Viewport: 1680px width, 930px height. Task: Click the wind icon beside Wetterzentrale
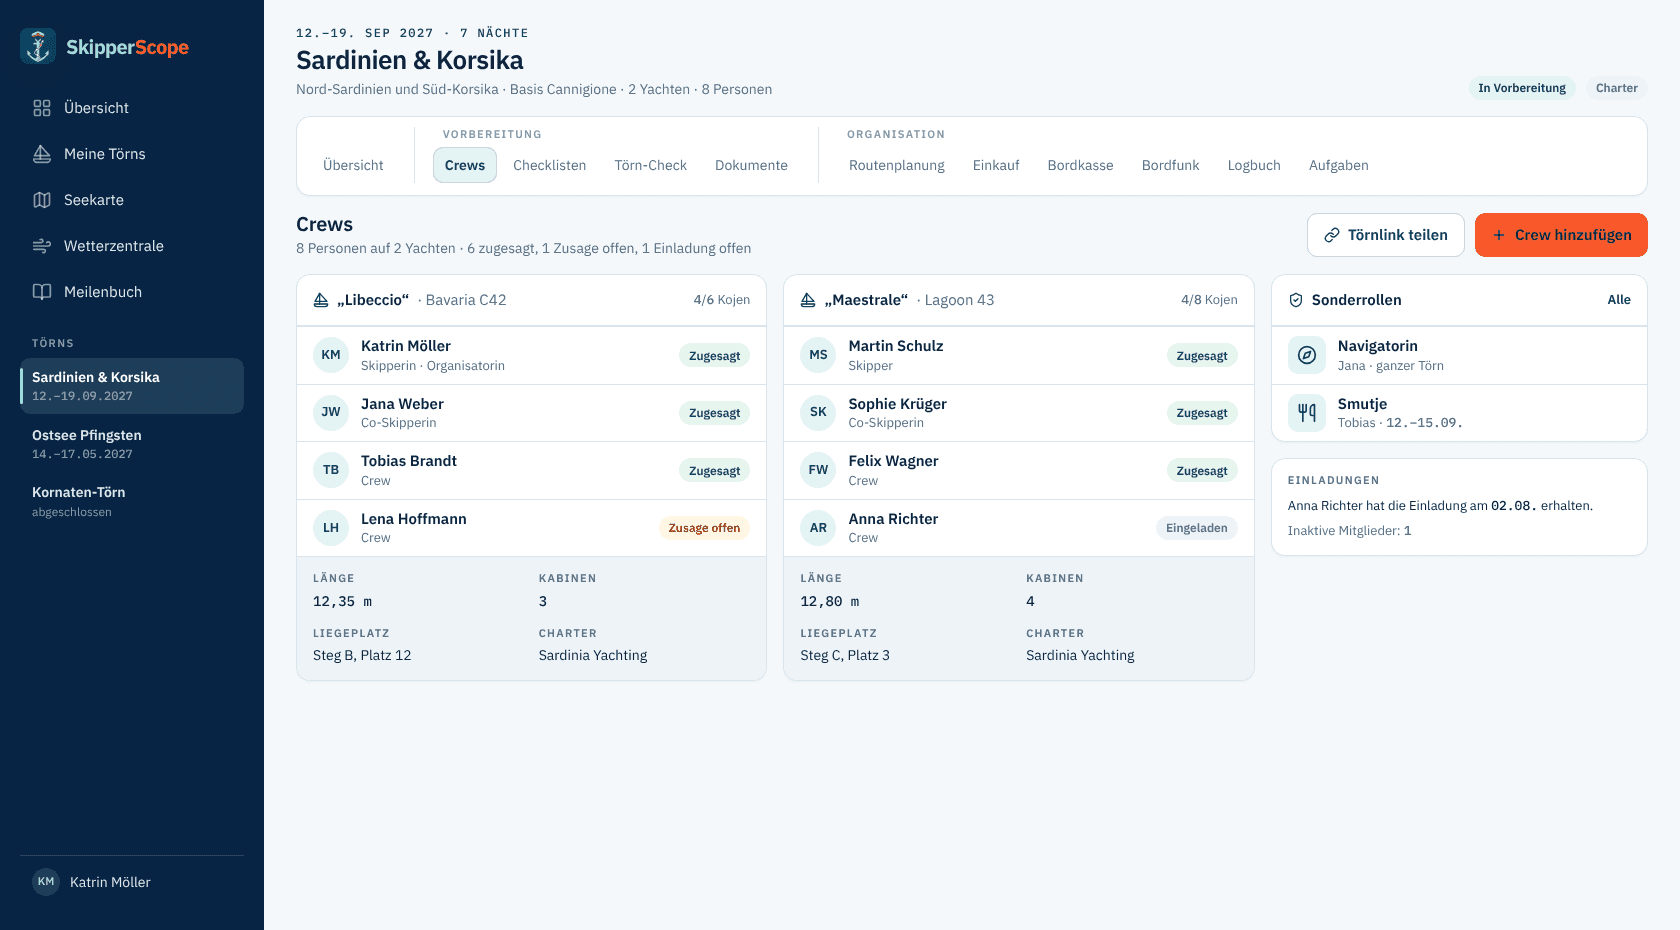point(42,246)
